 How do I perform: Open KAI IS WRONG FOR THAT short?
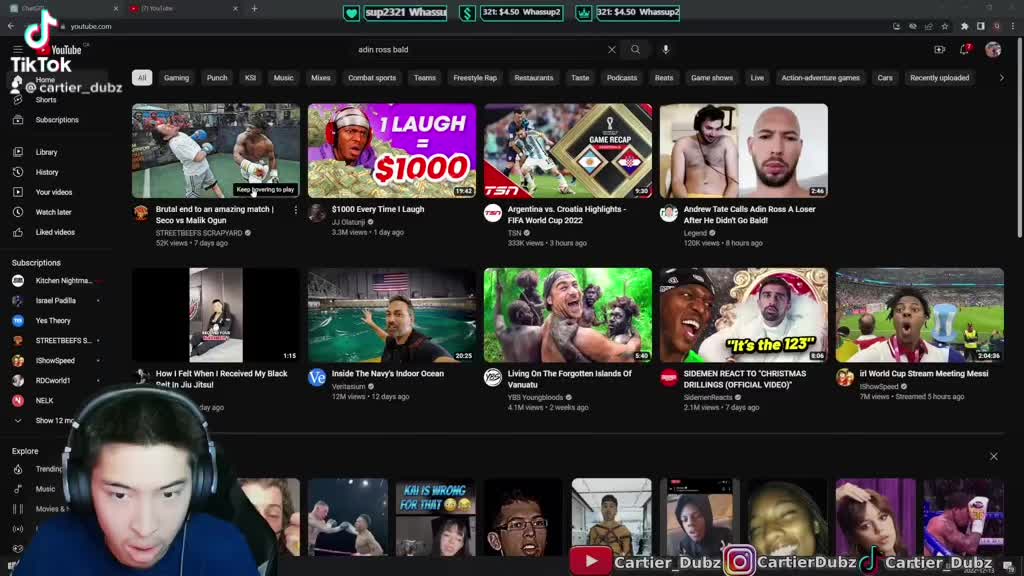436,517
